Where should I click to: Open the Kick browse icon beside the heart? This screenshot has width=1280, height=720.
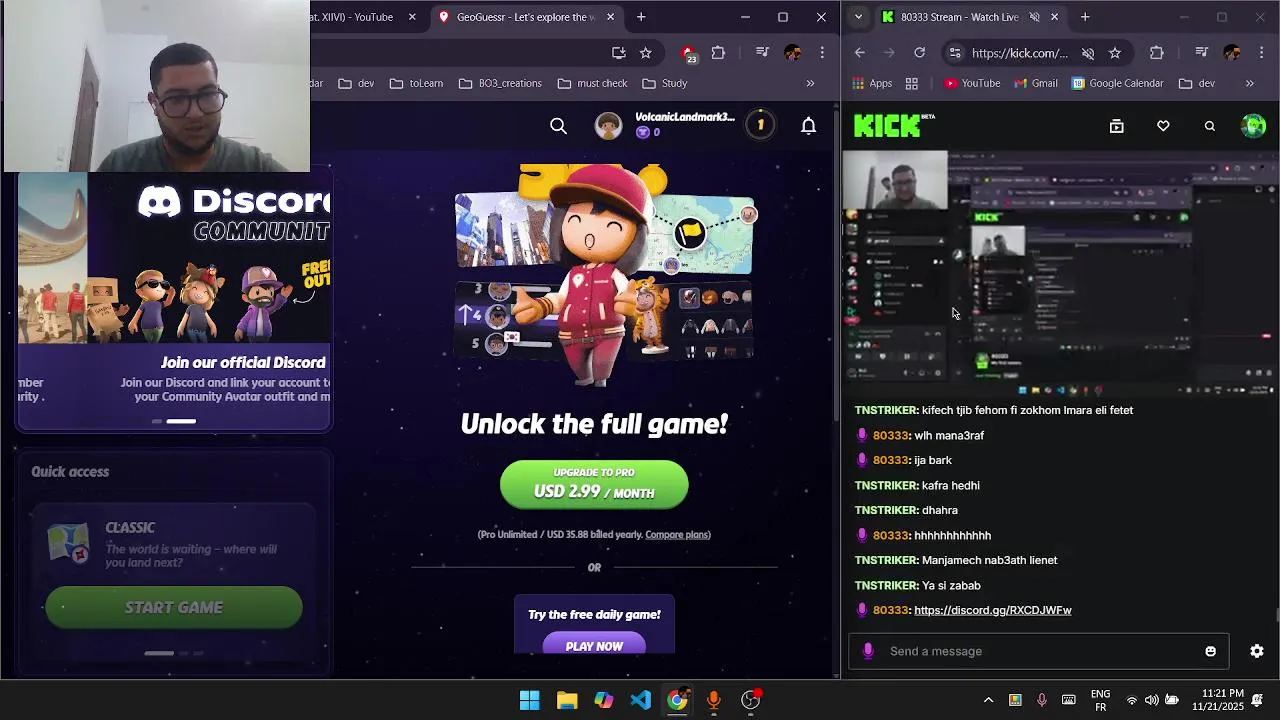point(1117,126)
